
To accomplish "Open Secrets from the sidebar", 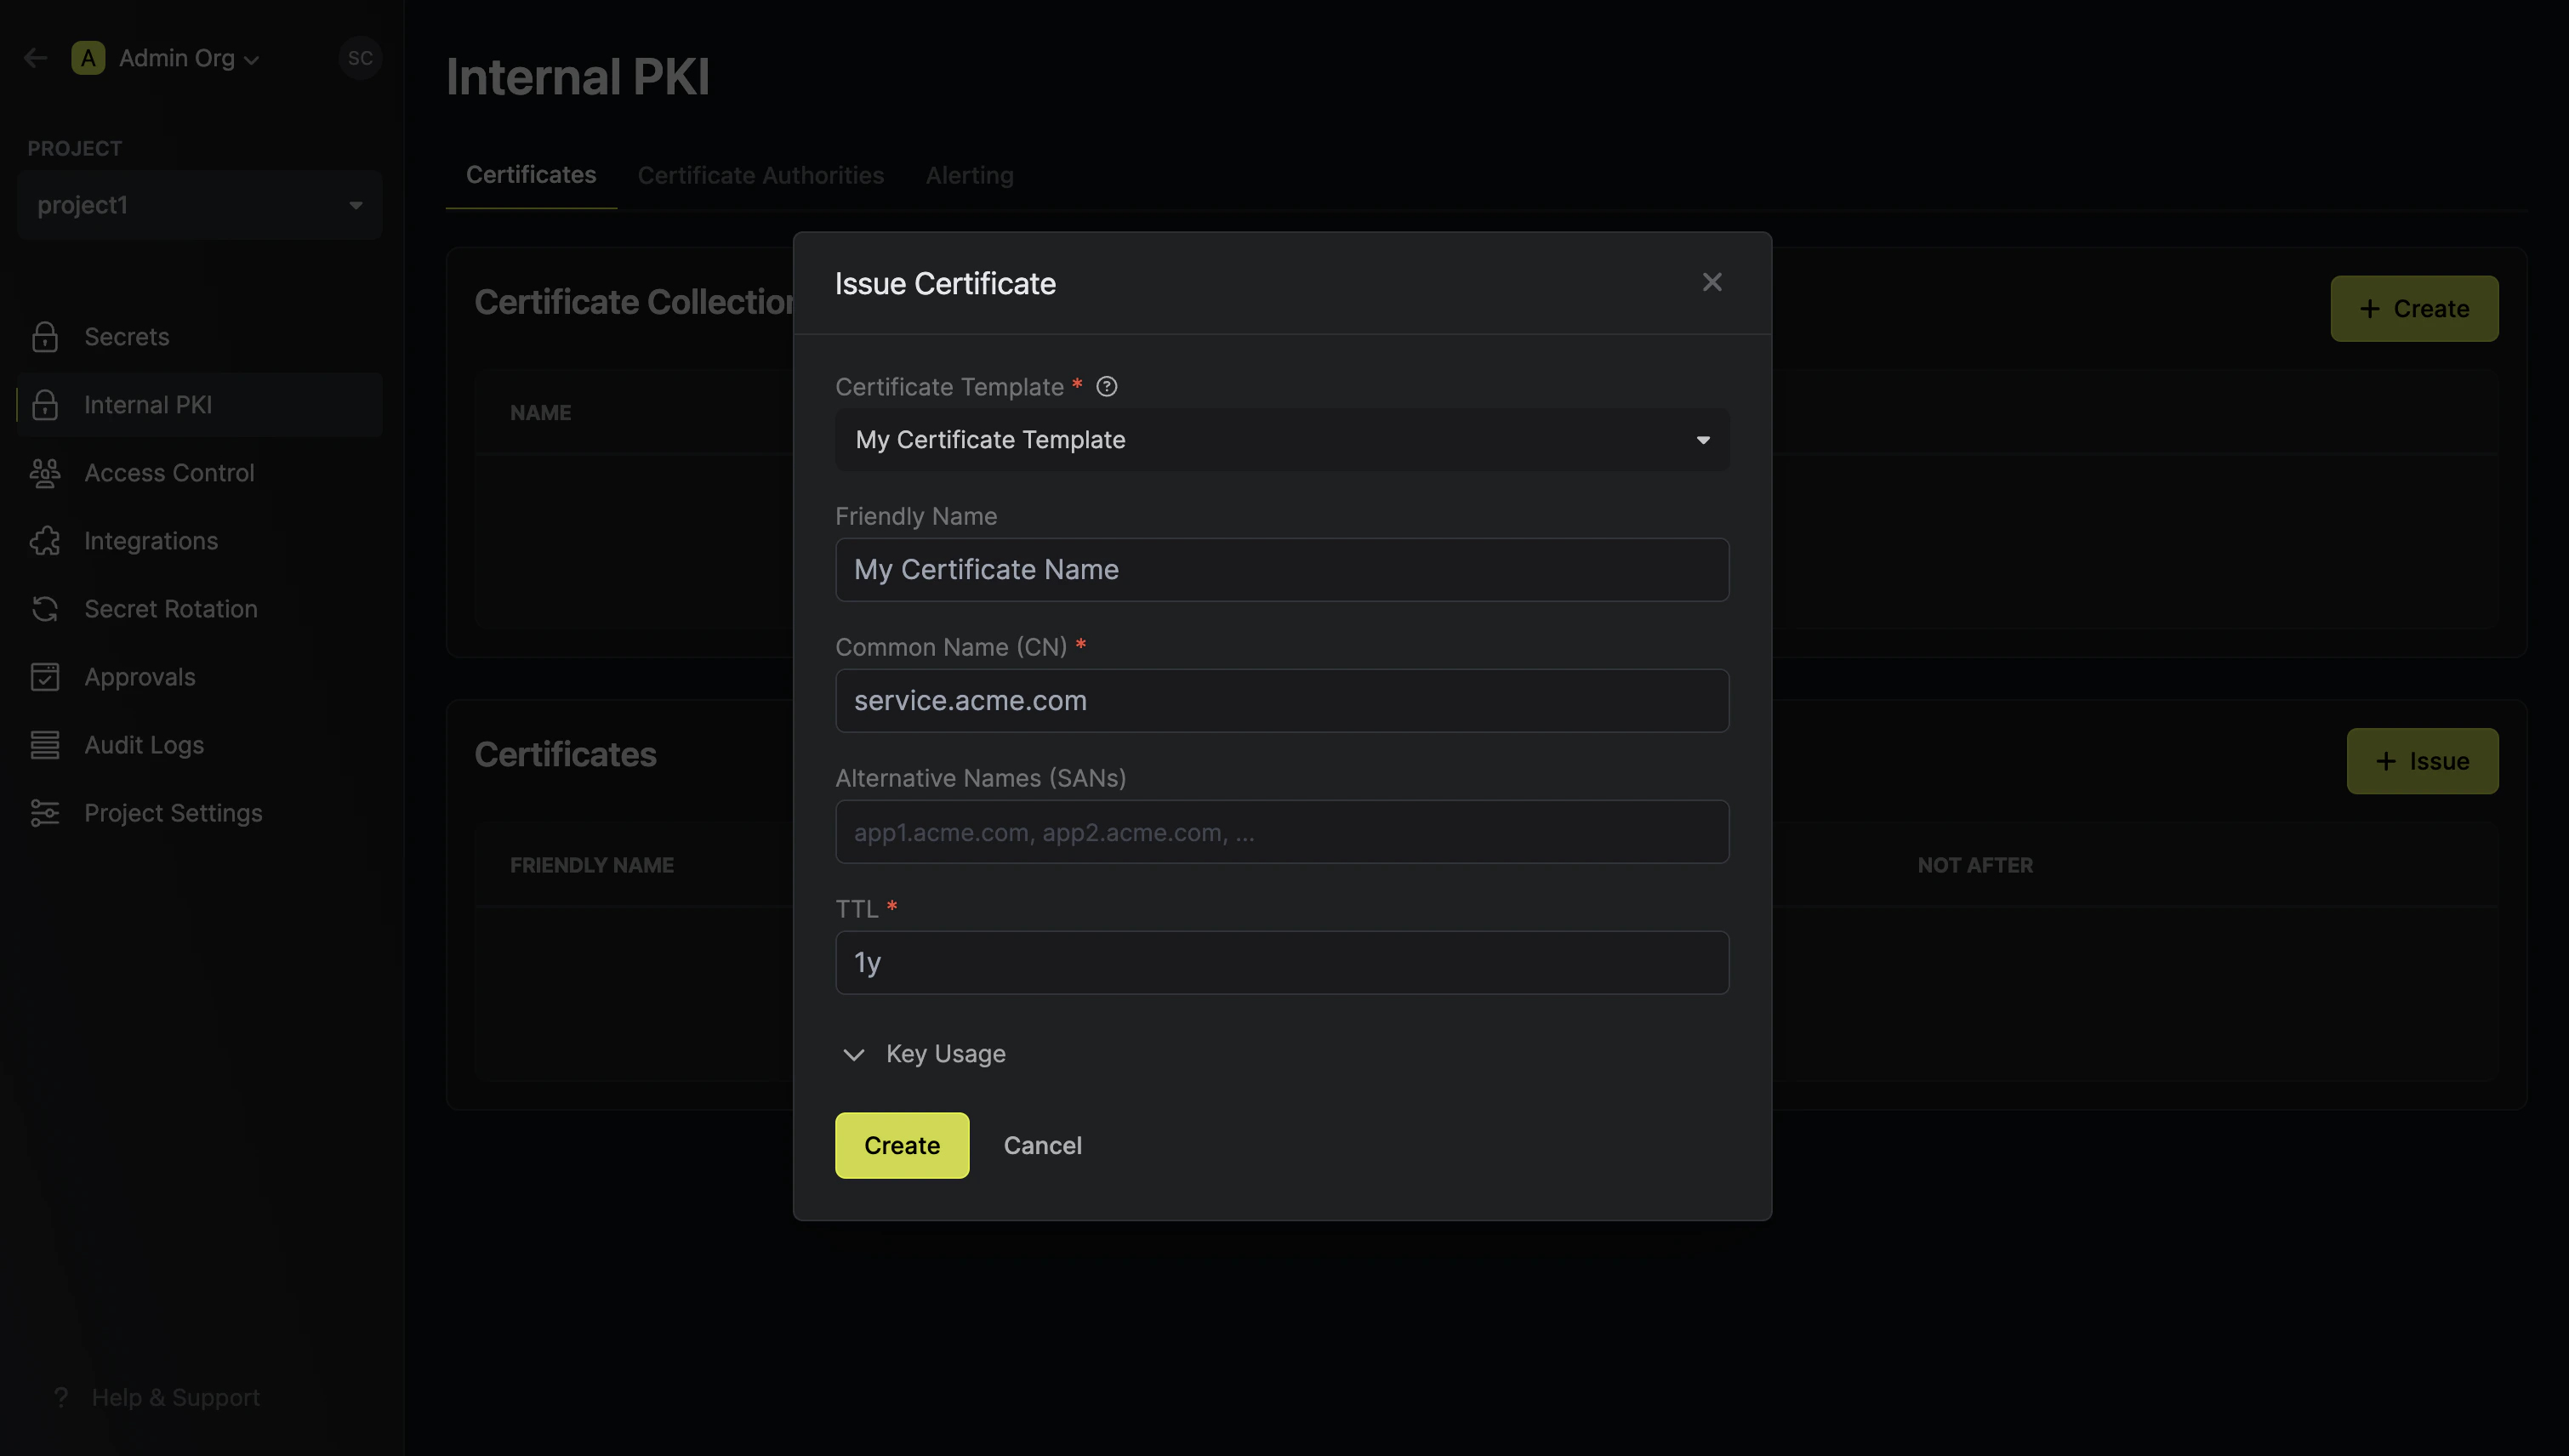I will pos(199,337).
